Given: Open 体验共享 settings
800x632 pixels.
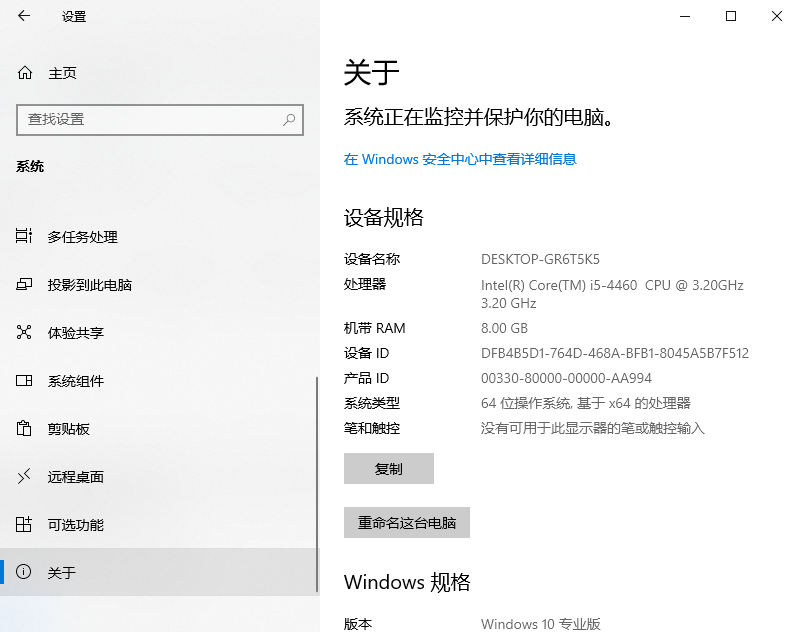Looking at the screenshot, I should point(77,333).
